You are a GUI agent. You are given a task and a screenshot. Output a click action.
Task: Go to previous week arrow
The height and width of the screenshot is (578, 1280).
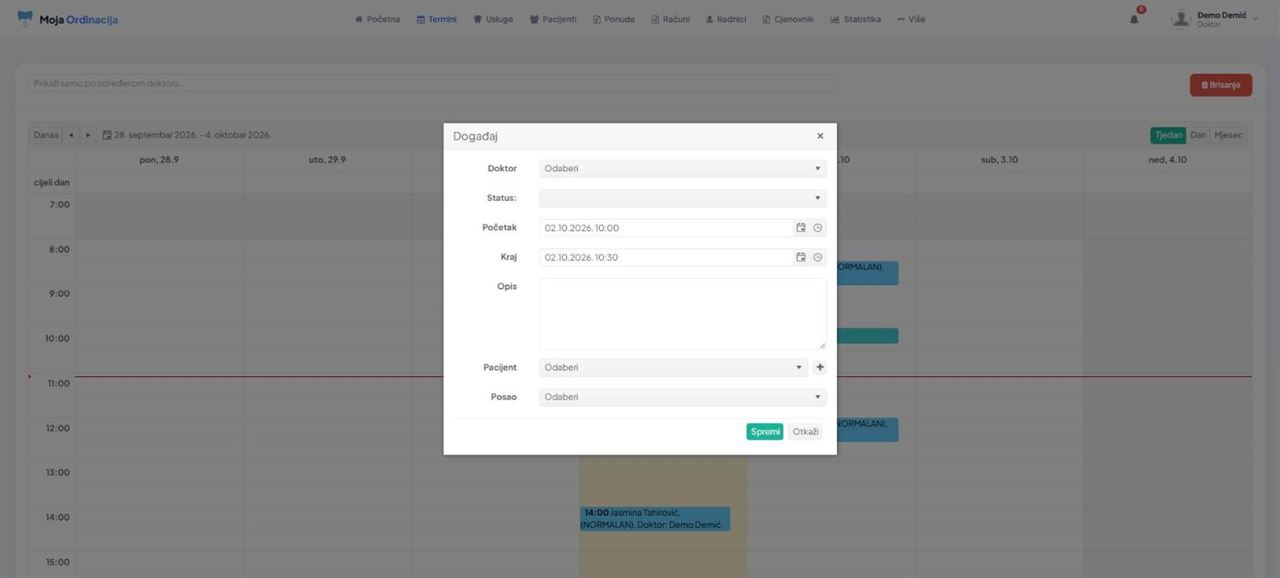pos(72,135)
